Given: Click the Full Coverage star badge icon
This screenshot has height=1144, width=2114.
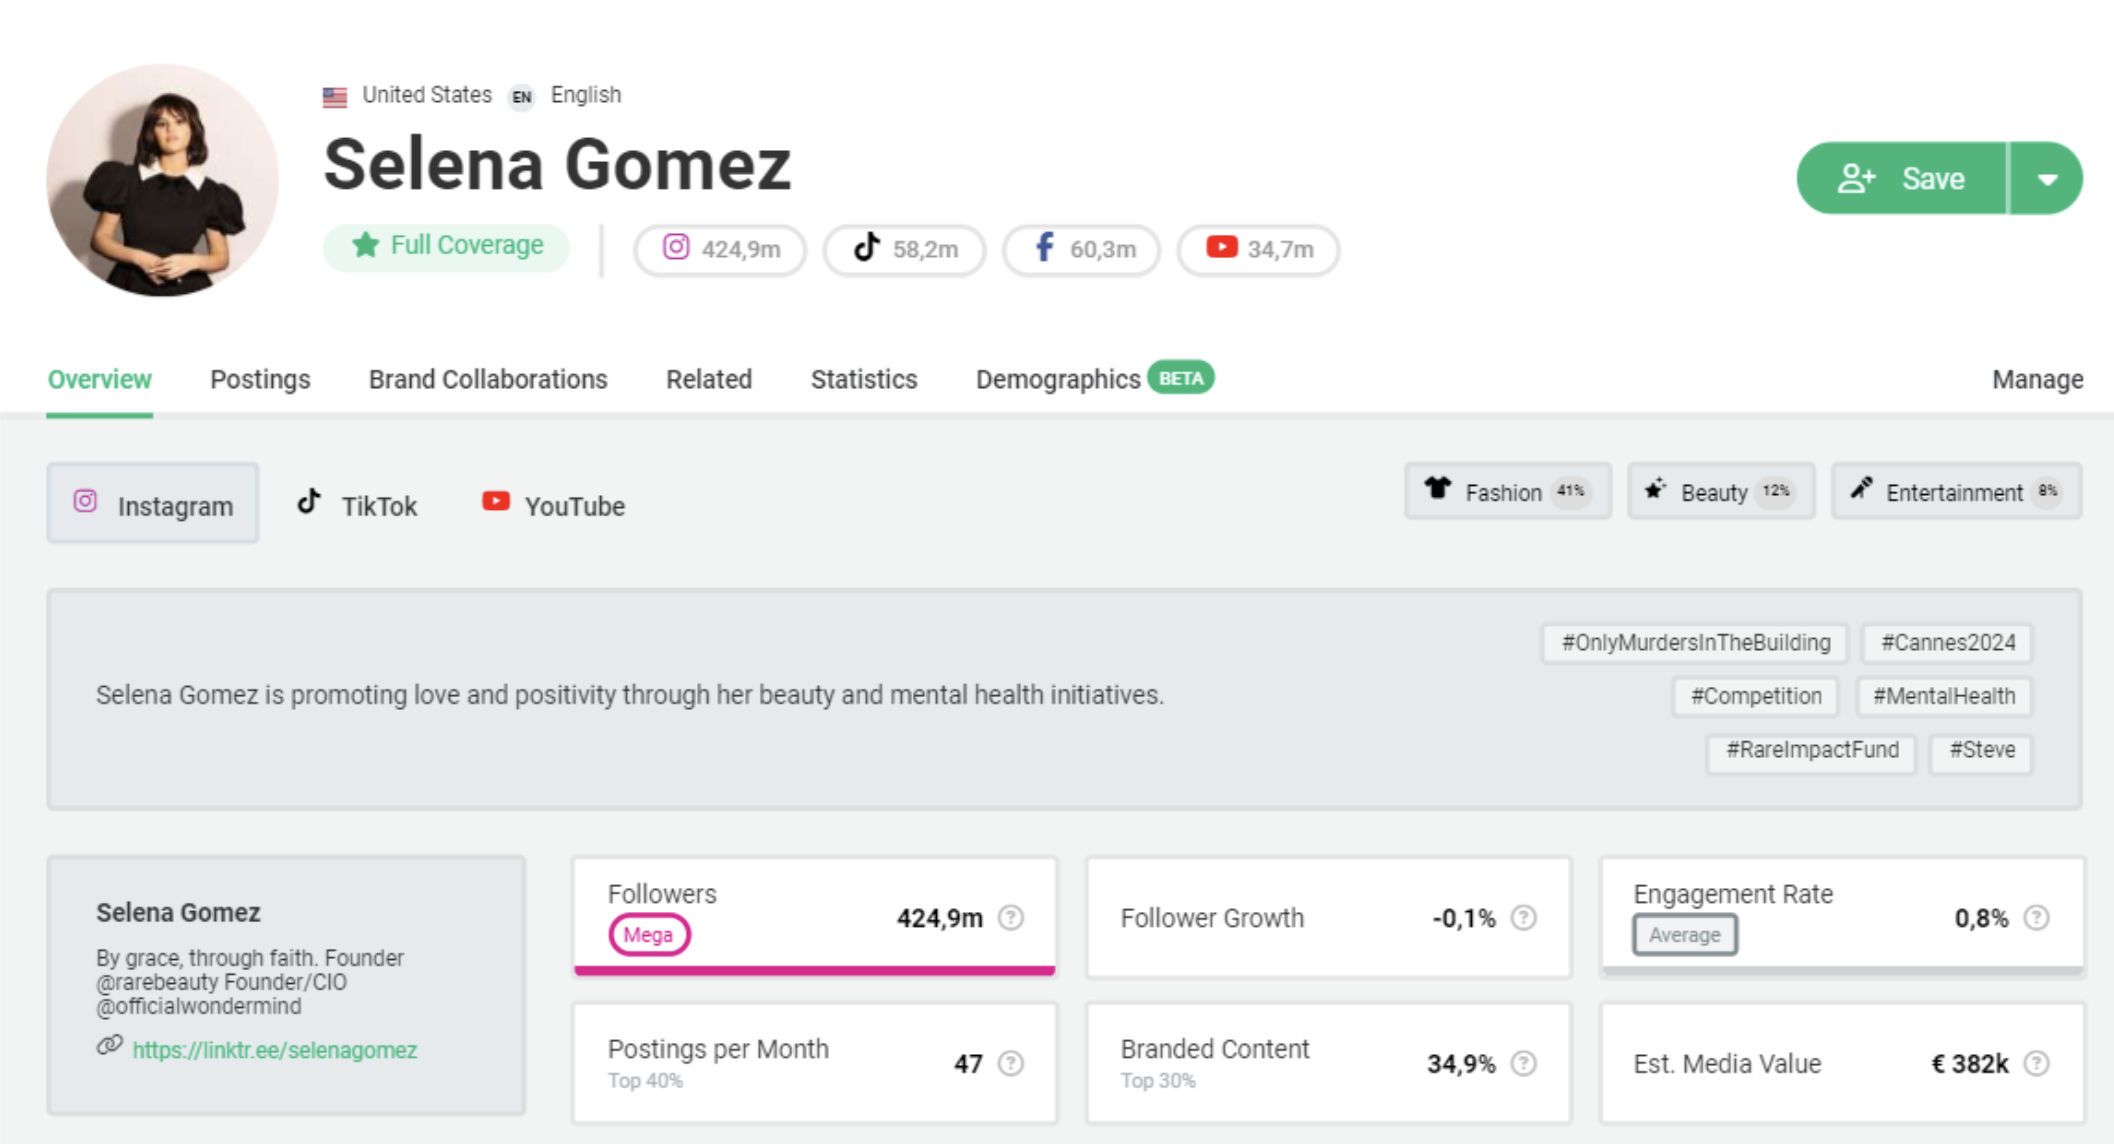Looking at the screenshot, I should [364, 244].
